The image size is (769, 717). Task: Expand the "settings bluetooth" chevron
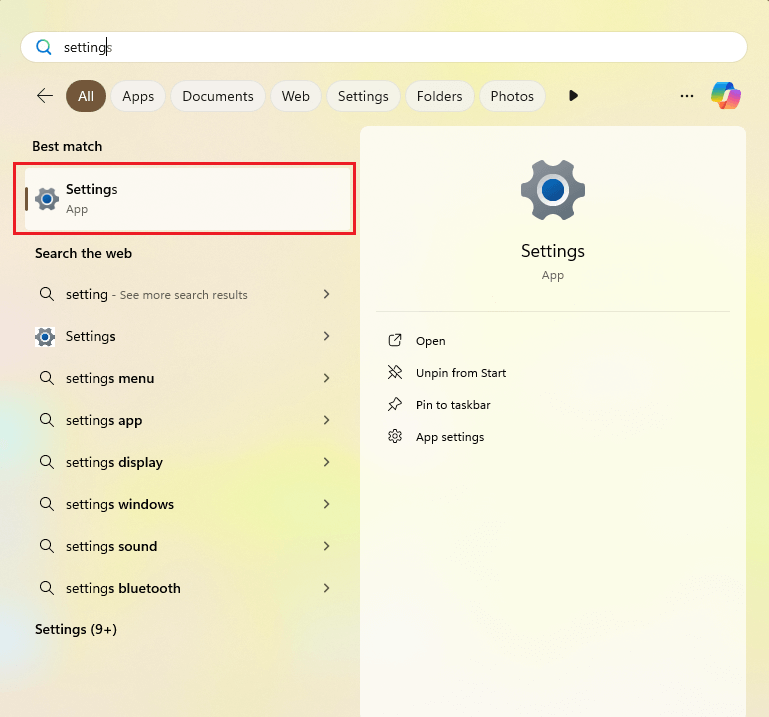(327, 588)
